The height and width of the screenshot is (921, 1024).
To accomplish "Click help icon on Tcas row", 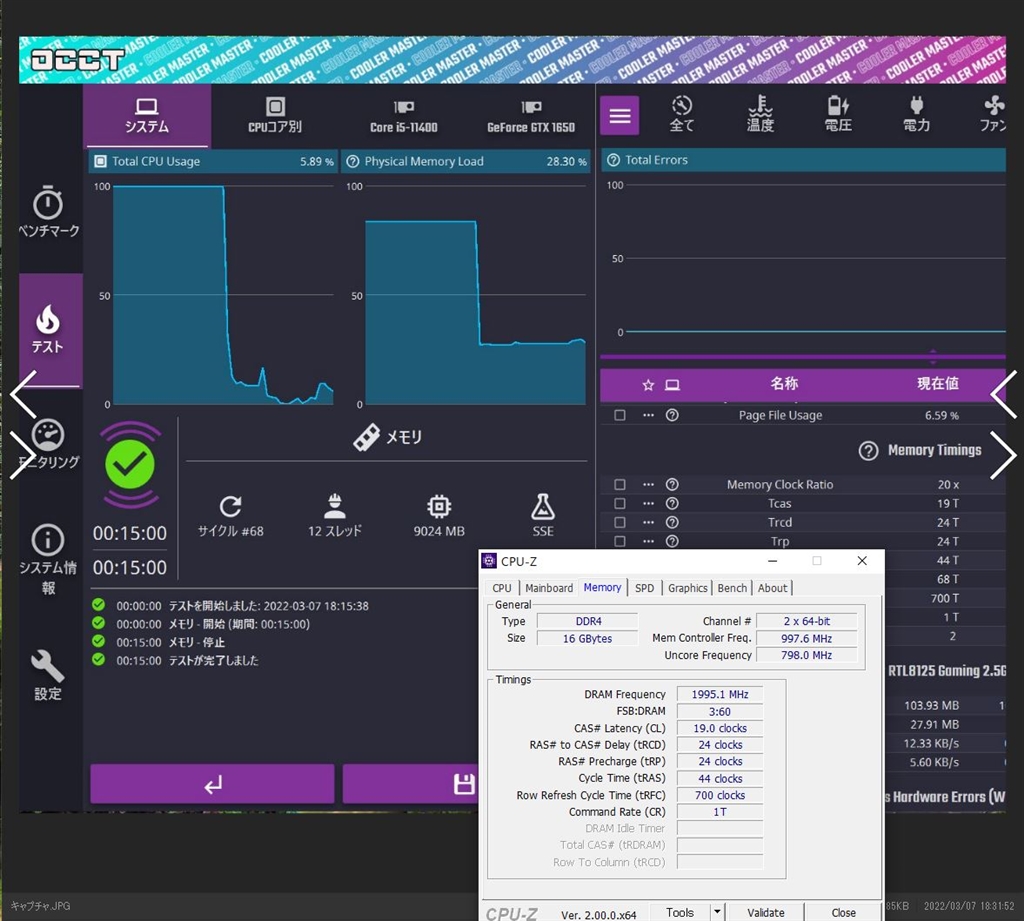I will (672, 504).
